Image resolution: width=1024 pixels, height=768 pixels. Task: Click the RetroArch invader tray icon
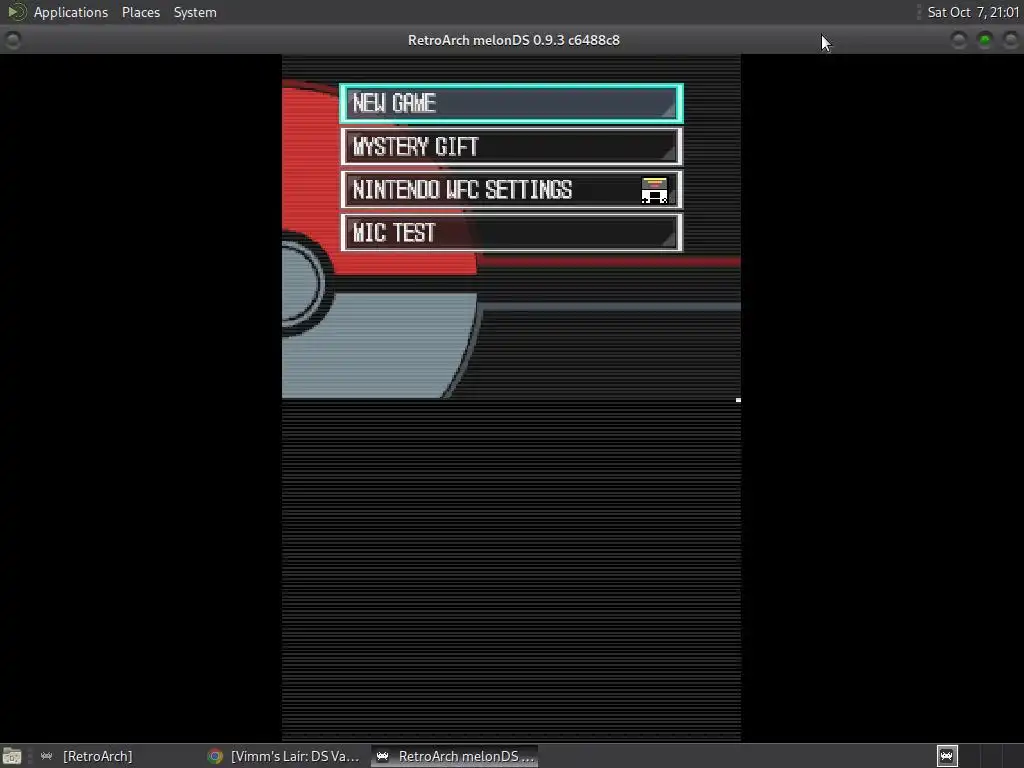point(947,756)
